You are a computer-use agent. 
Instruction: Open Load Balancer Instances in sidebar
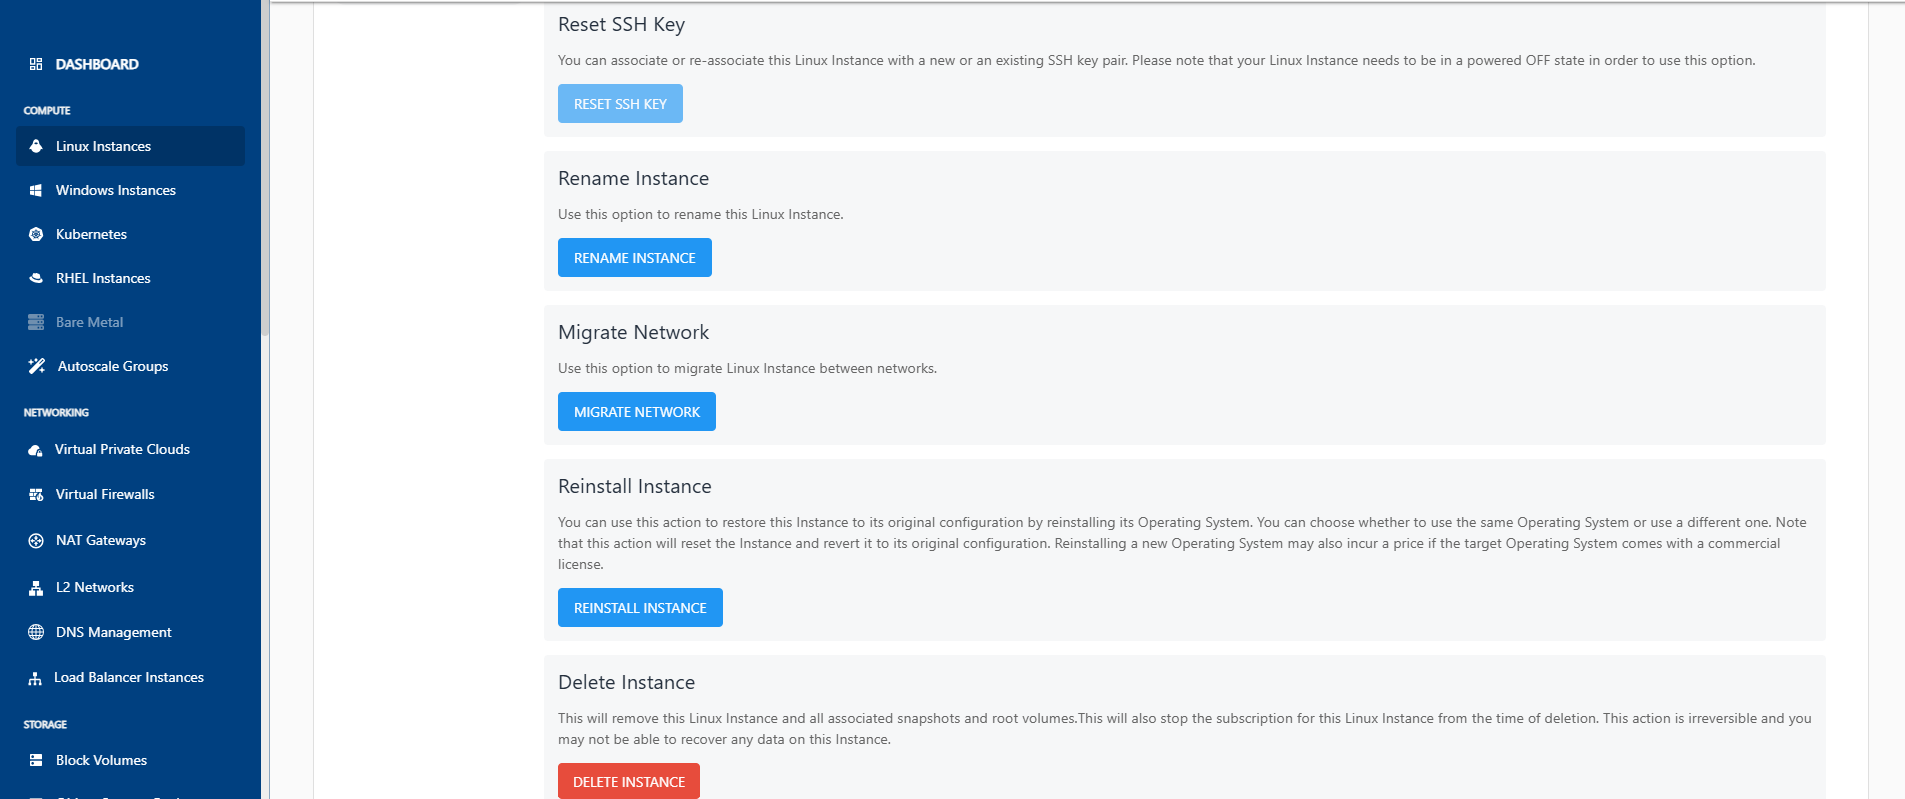pyautogui.click(x=128, y=677)
